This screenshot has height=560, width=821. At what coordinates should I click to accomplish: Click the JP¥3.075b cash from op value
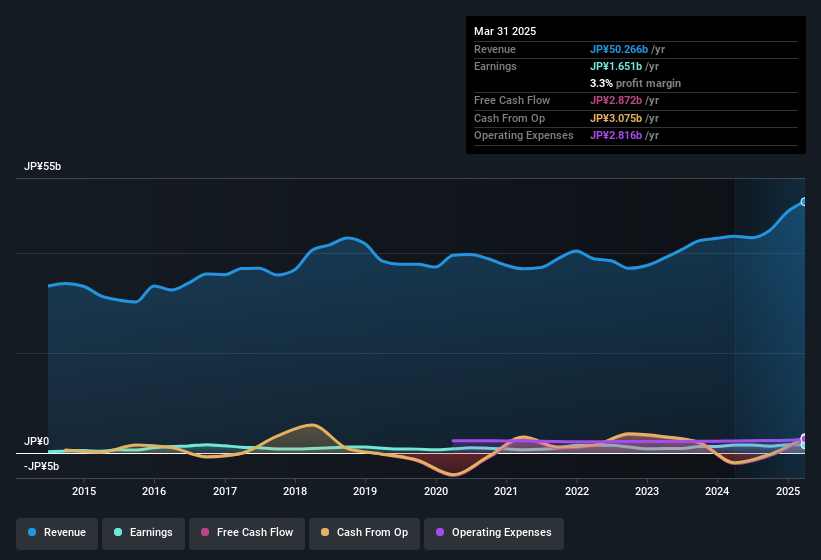tap(616, 118)
